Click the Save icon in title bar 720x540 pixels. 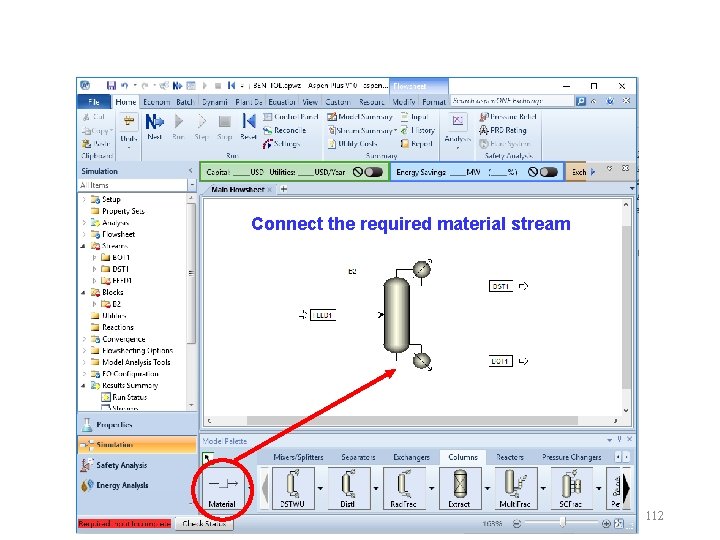point(111,85)
